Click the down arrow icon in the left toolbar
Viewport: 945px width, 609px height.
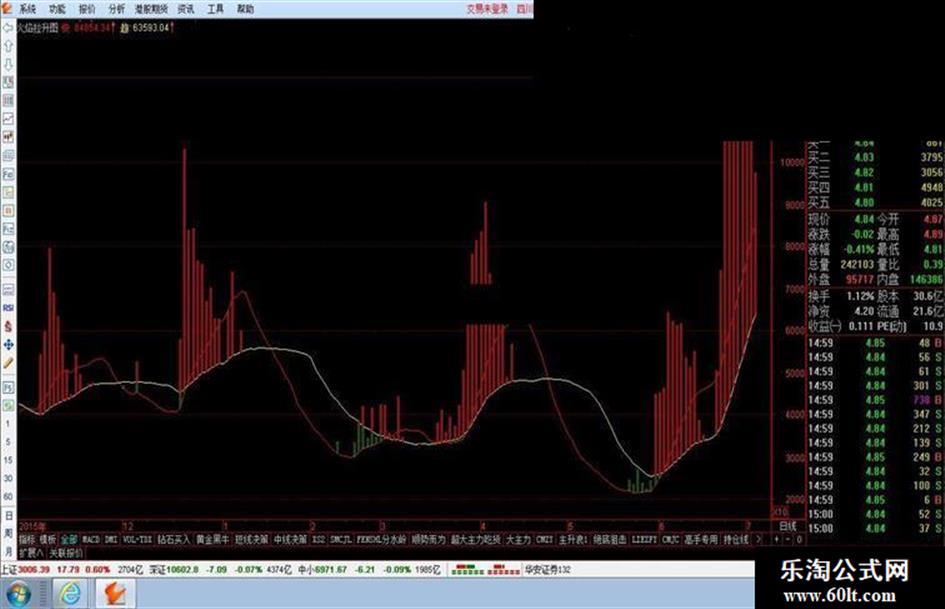tap(8, 64)
